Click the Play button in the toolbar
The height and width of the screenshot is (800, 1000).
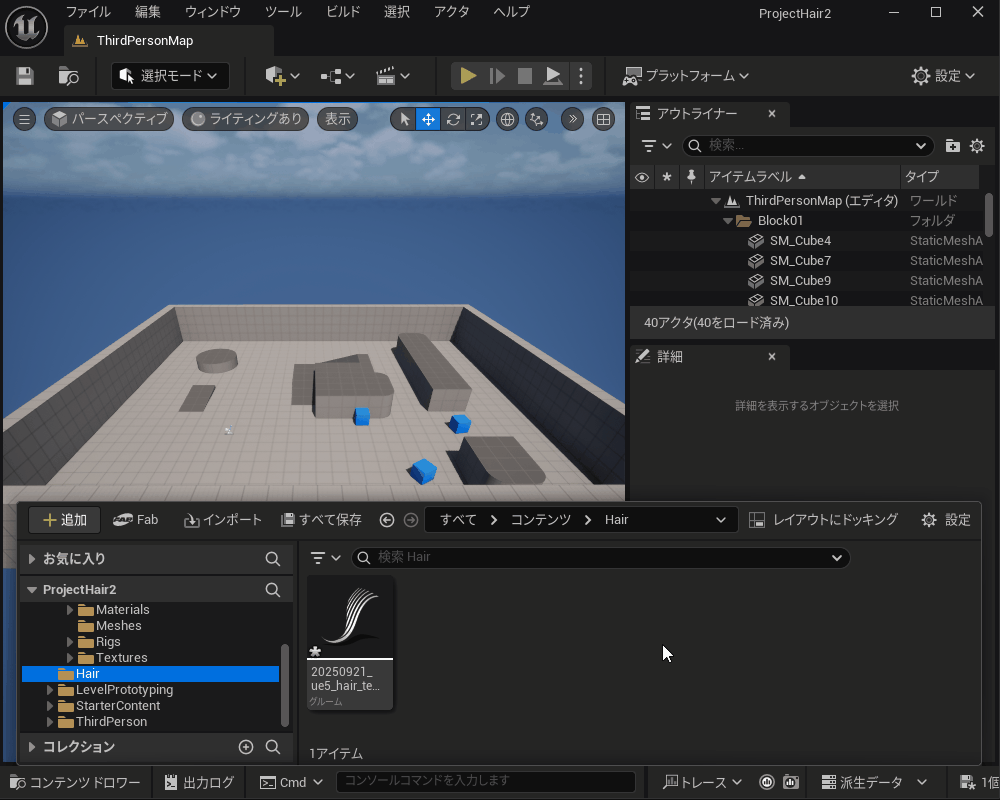467,76
